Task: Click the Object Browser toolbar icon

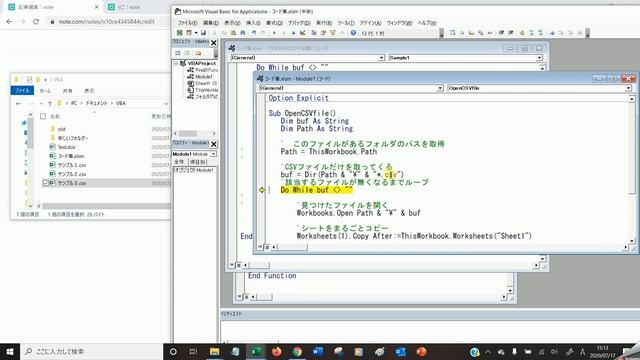Action: (333, 33)
